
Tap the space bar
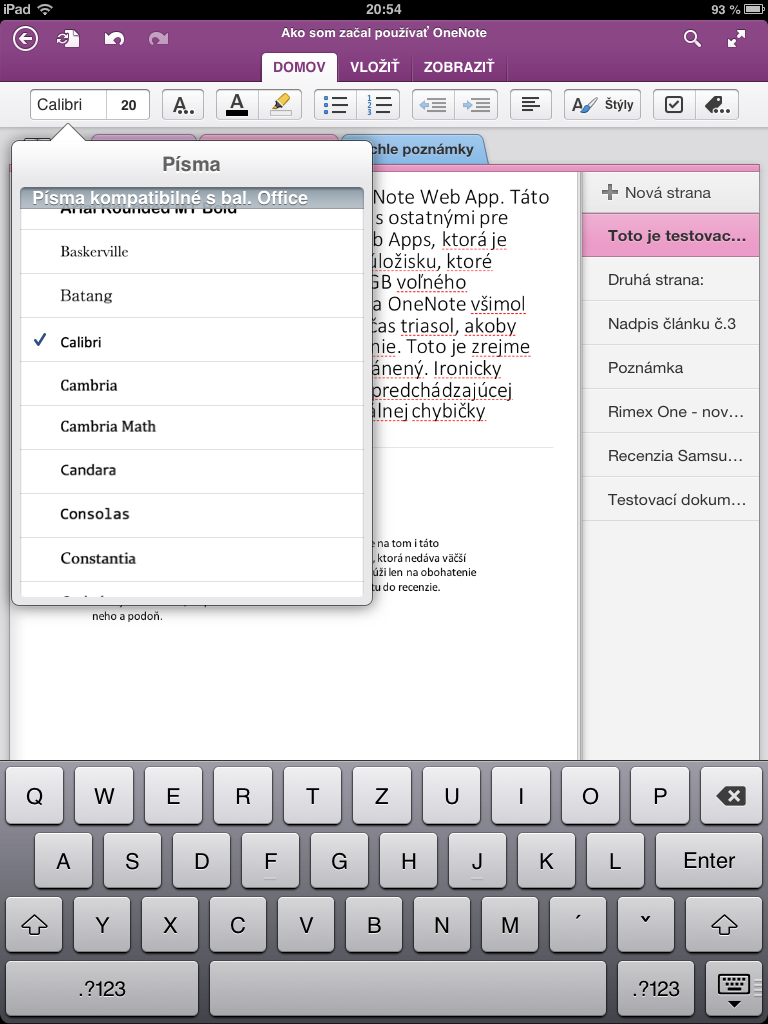[x=408, y=989]
